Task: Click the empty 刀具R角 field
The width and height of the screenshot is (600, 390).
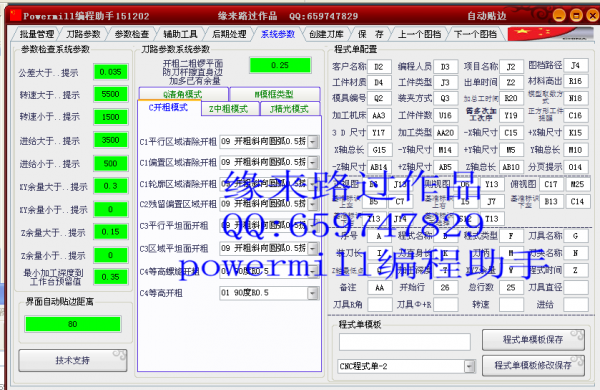Action: pos(379,305)
